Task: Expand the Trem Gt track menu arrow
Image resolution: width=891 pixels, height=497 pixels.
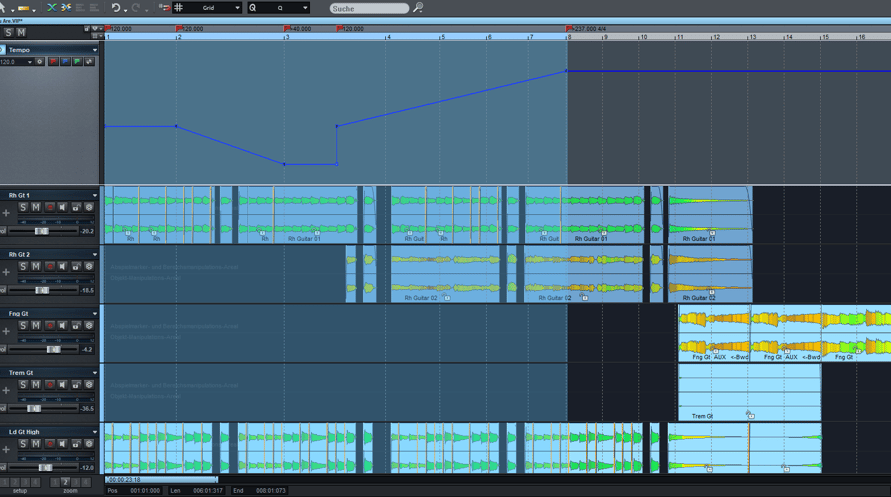Action: 94,373
